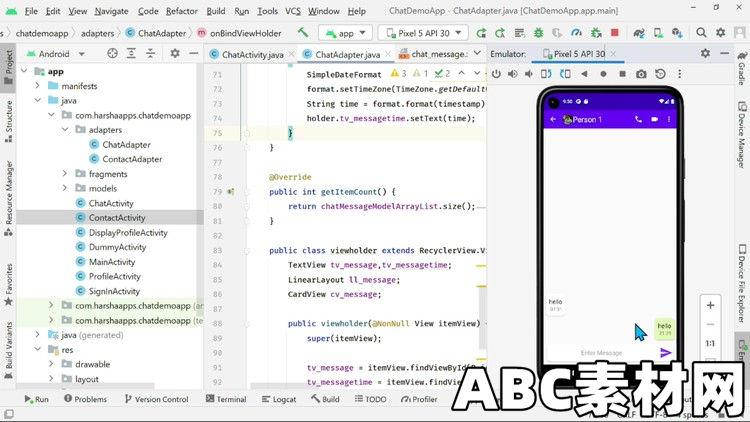Screen dimensions: 750x422
Task: Select Pixel 5 API 30 emulator tab
Action: pyautogui.click(x=579, y=54)
